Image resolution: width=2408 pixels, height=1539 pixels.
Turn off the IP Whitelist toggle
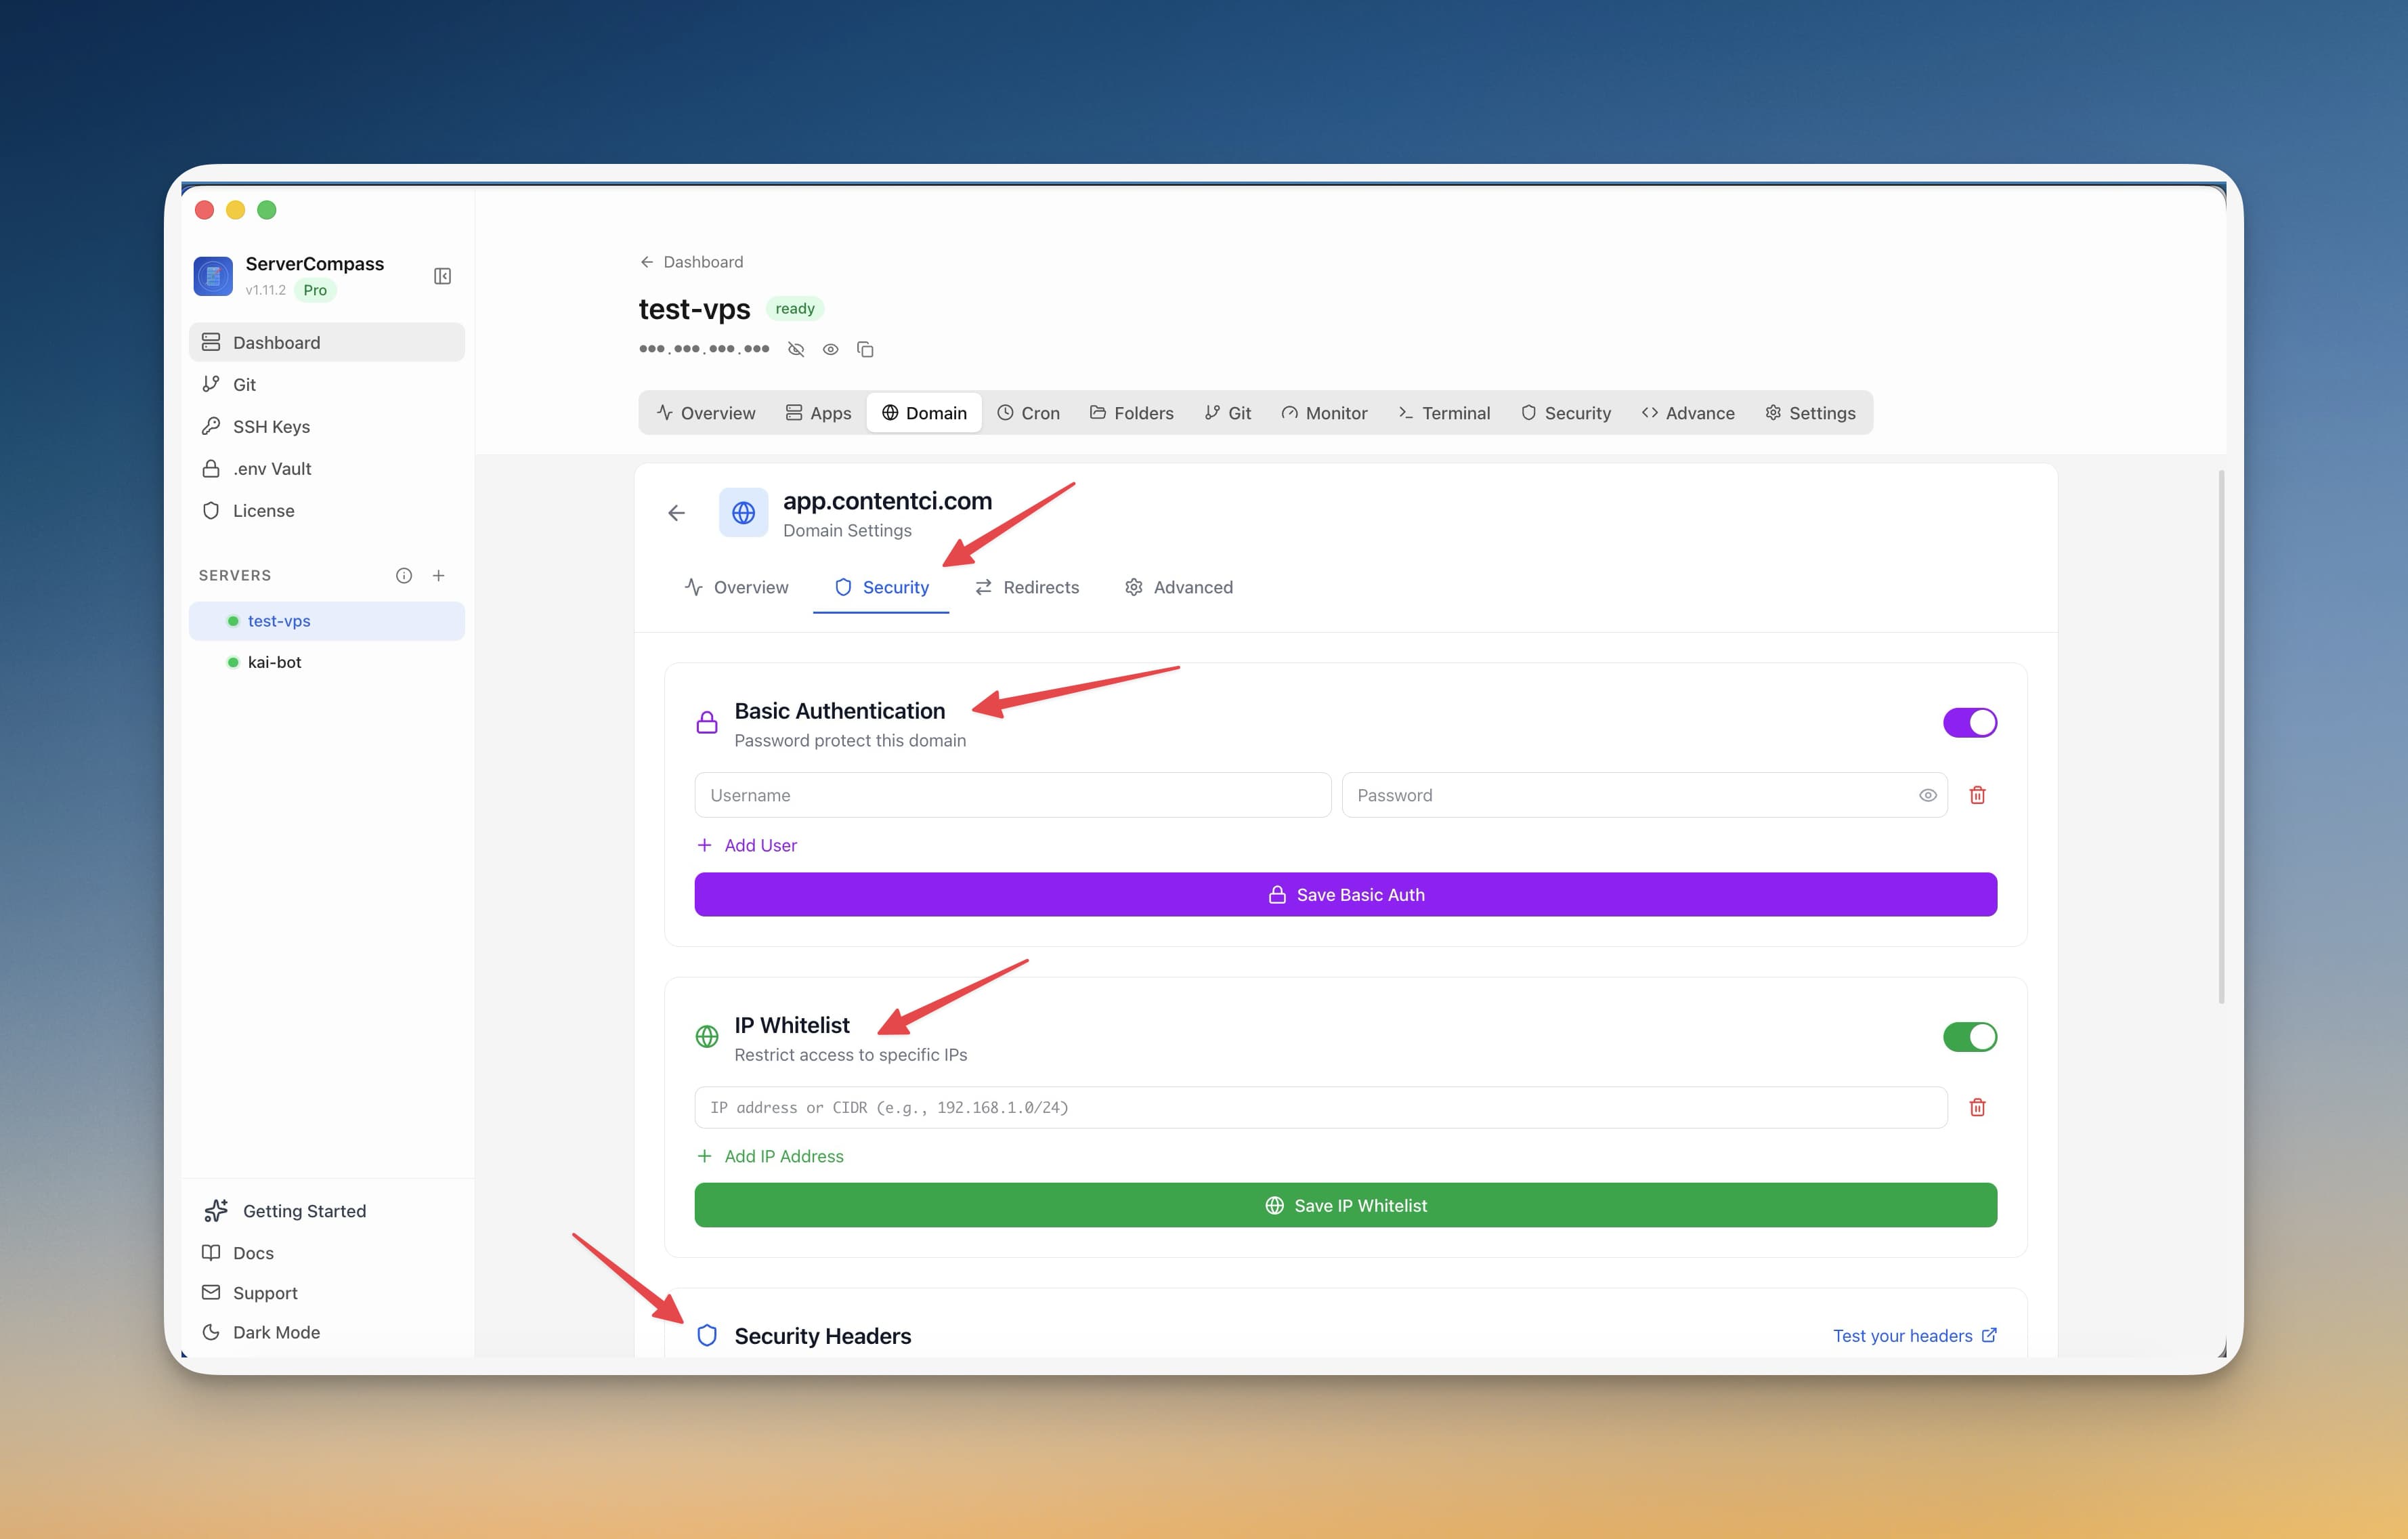click(x=1970, y=1037)
